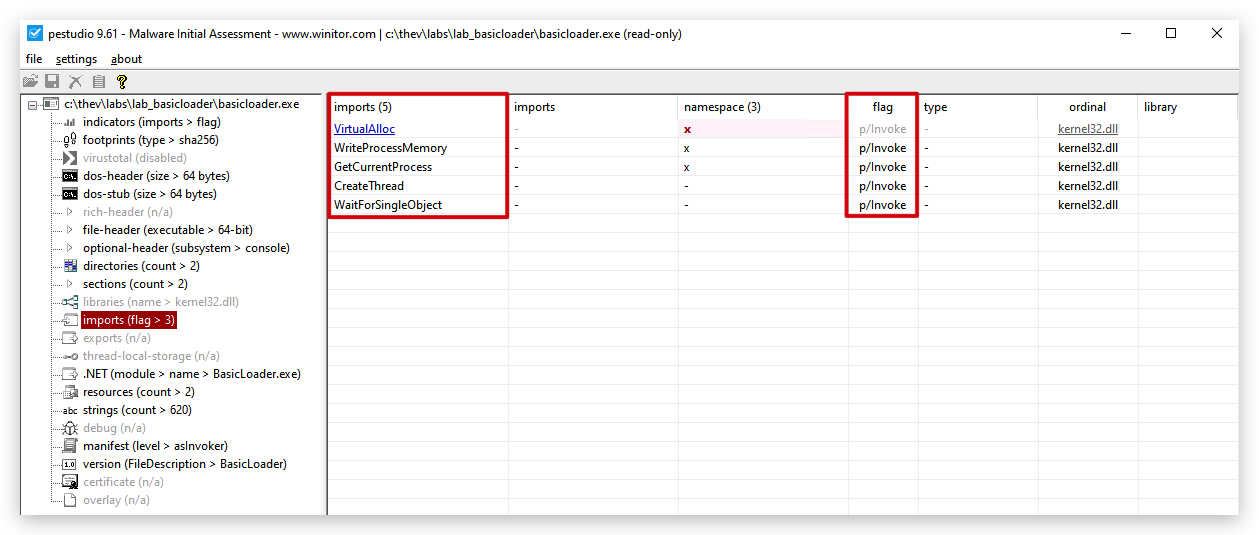Select the footprints icon in the tree

coord(70,140)
